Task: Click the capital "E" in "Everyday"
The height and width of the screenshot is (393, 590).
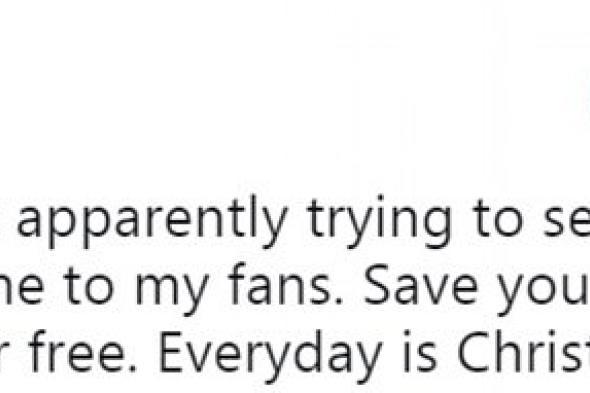Action: (x=173, y=351)
